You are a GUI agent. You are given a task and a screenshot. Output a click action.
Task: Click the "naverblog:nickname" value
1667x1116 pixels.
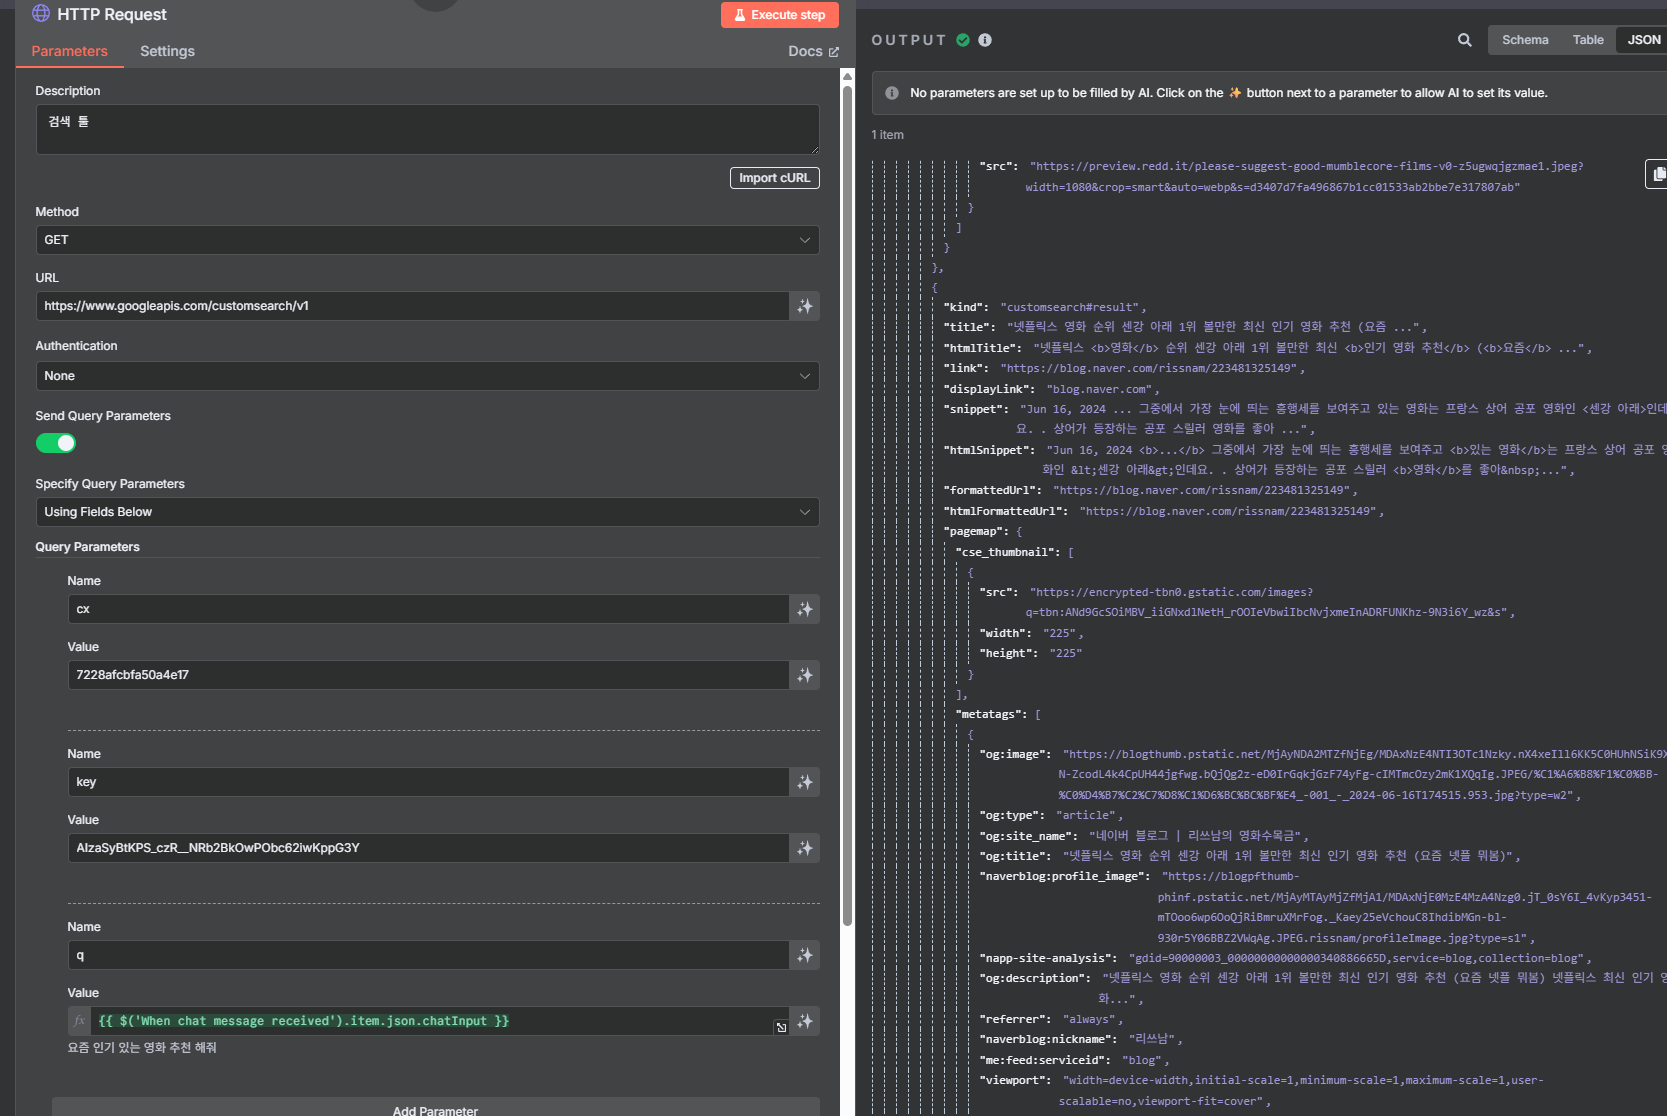tap(1152, 1039)
